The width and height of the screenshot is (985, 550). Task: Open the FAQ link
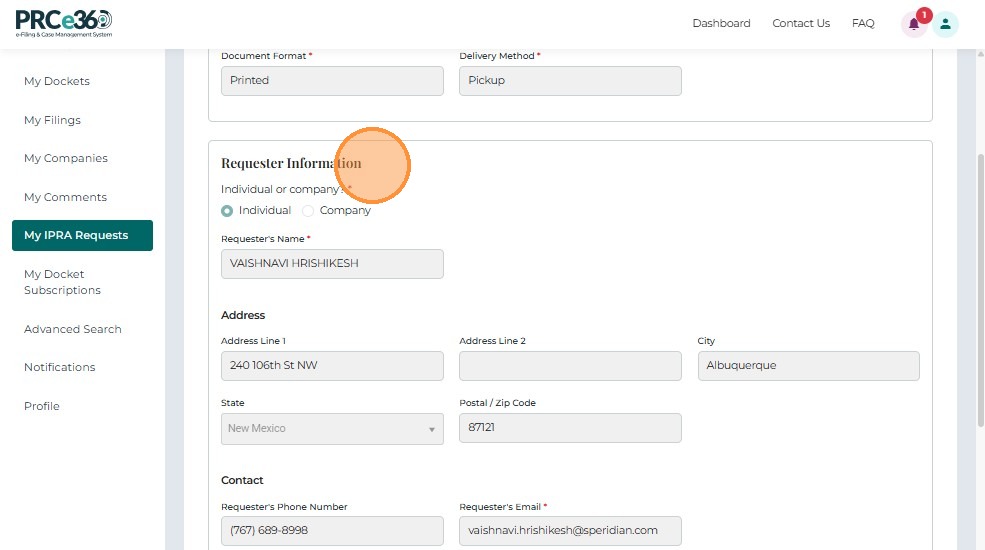tap(863, 23)
